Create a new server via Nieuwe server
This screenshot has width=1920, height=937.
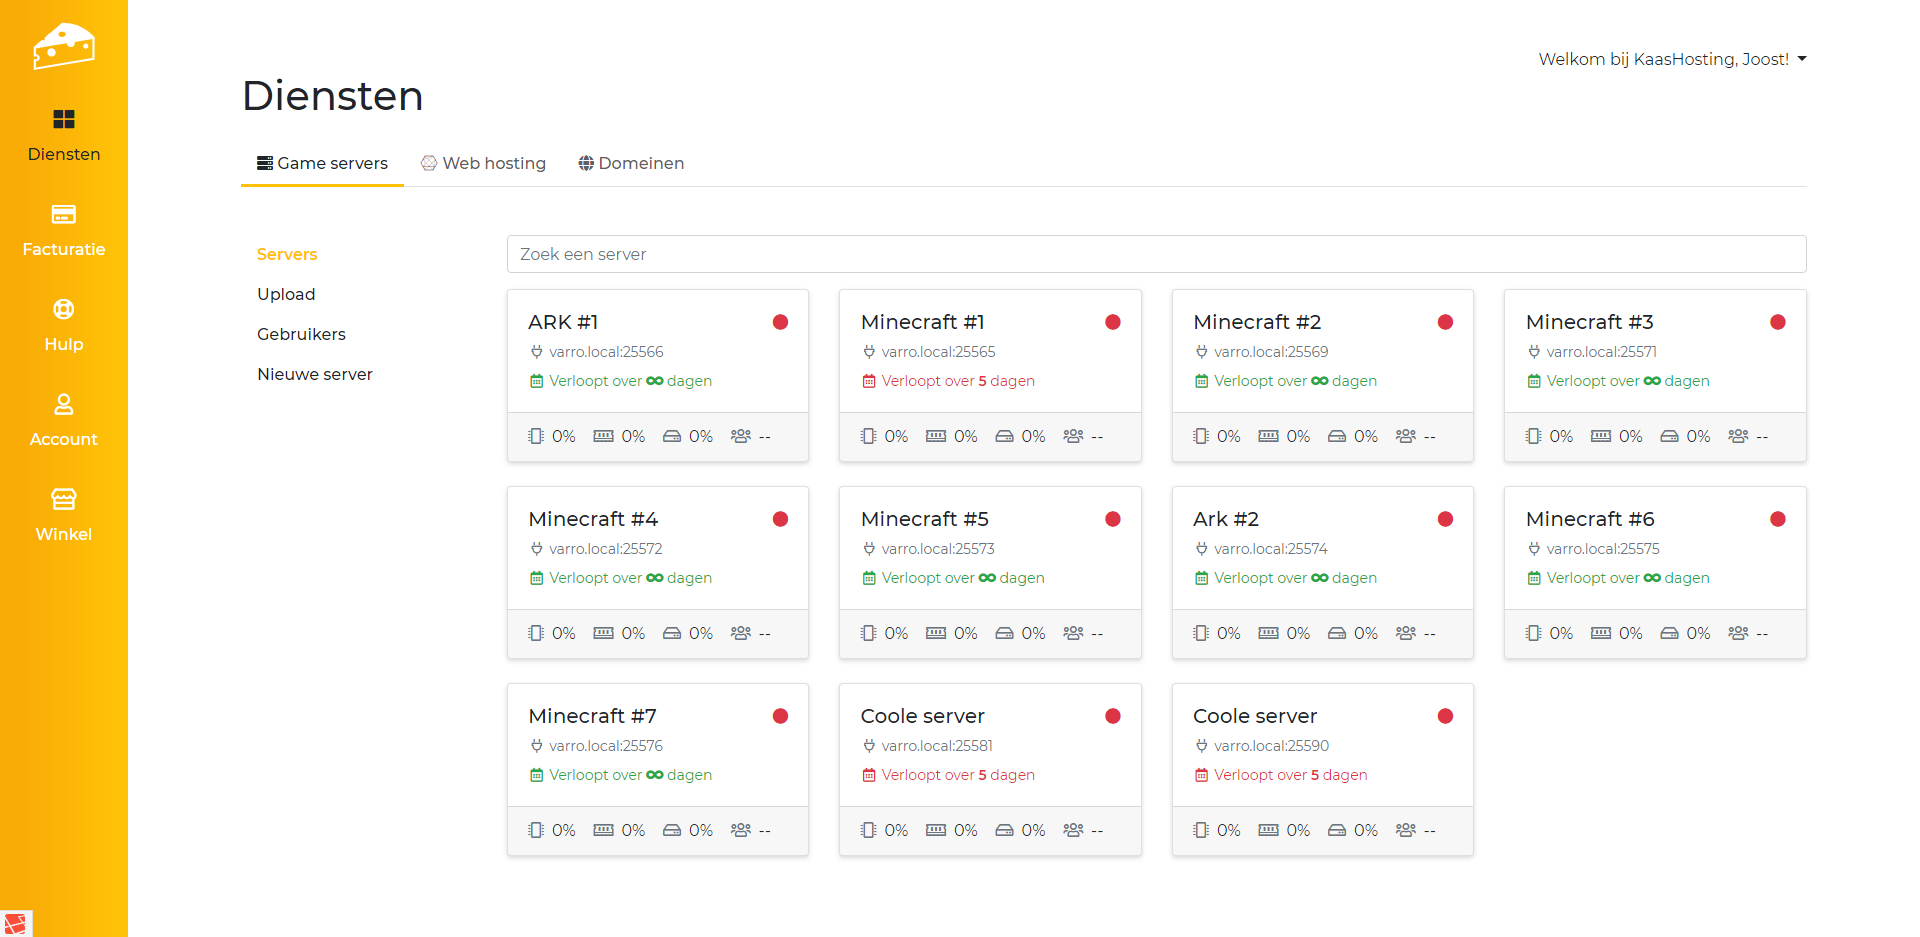pos(314,374)
